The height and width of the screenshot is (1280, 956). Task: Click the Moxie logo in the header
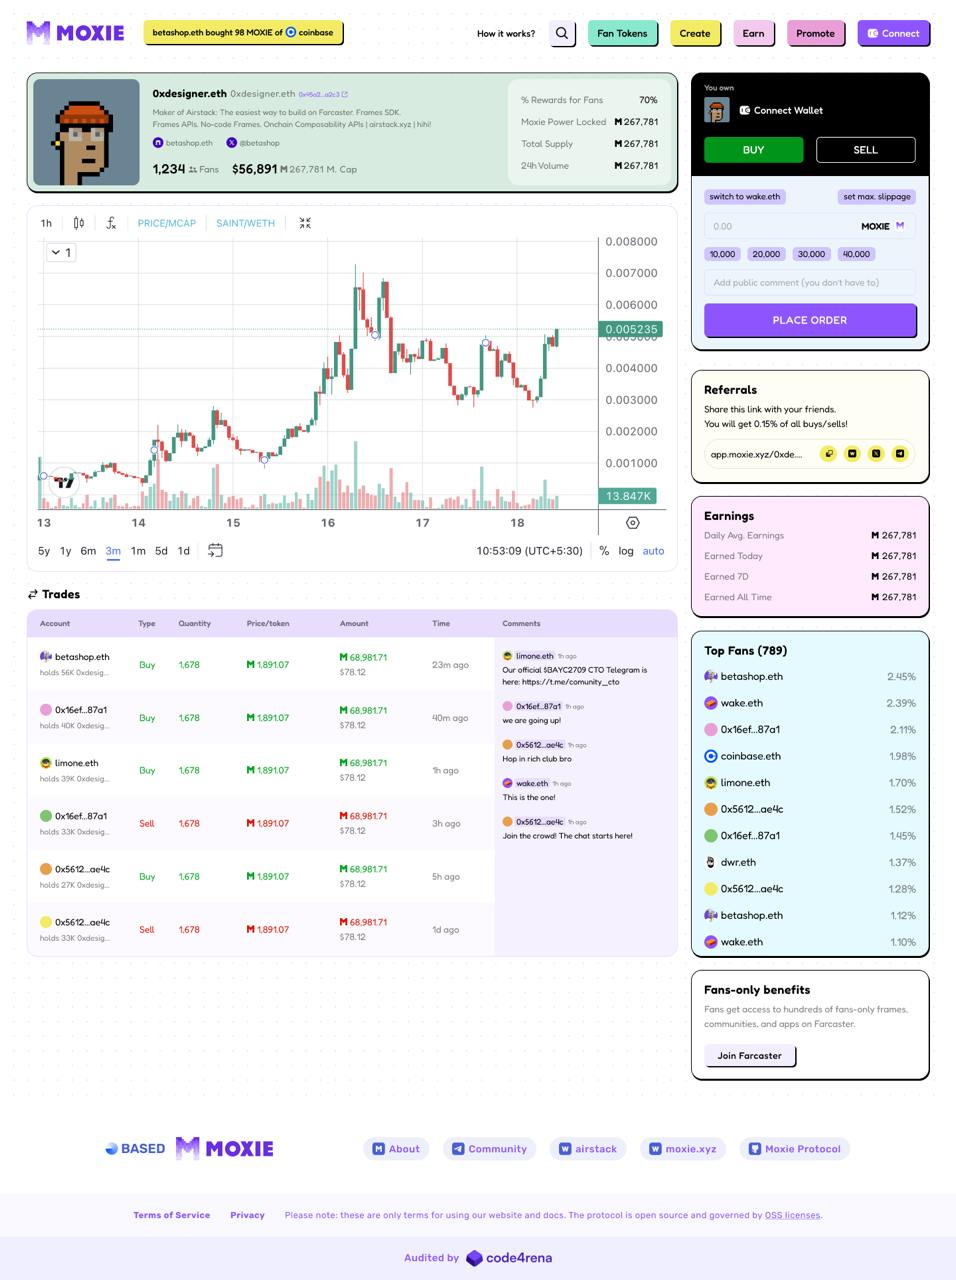[75, 33]
